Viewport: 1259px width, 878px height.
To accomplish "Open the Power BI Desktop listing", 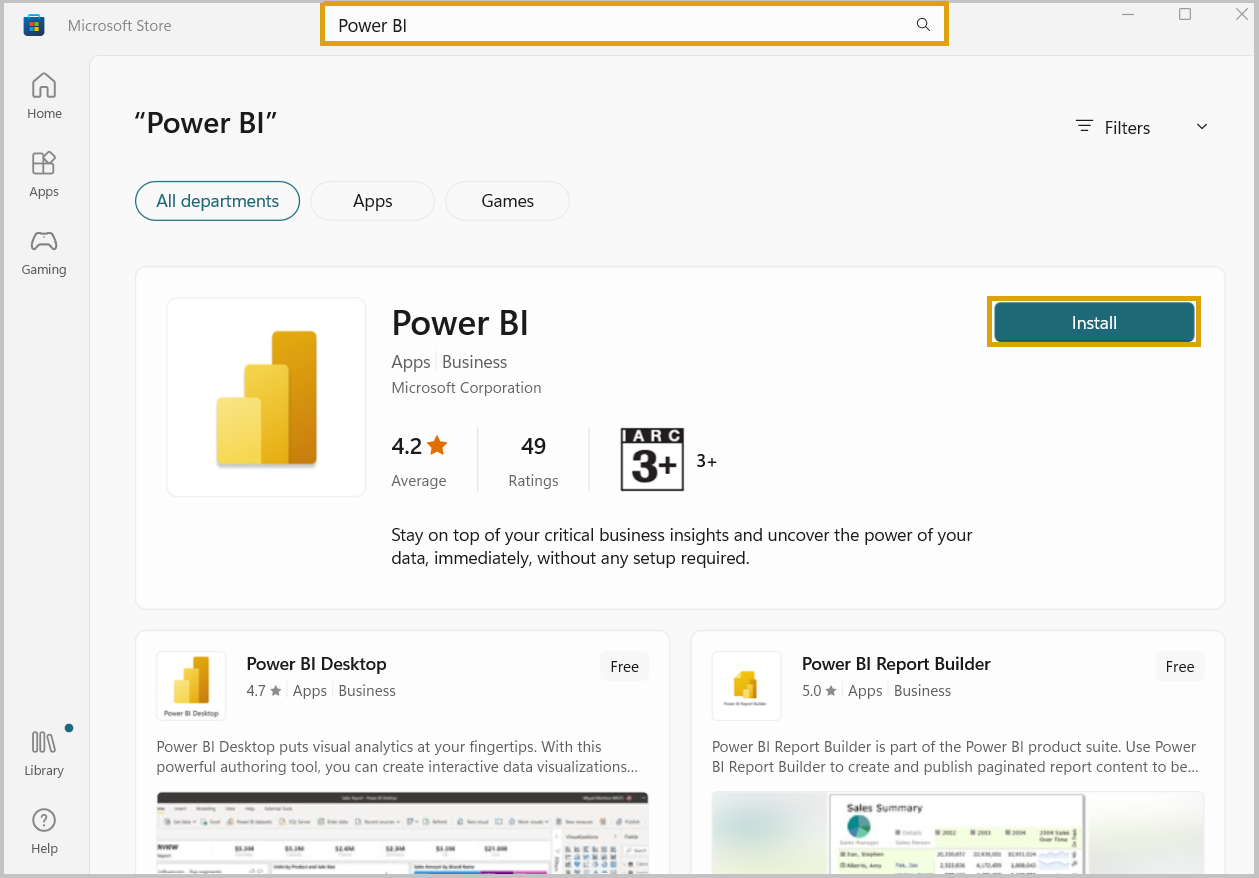I will tap(316, 663).
